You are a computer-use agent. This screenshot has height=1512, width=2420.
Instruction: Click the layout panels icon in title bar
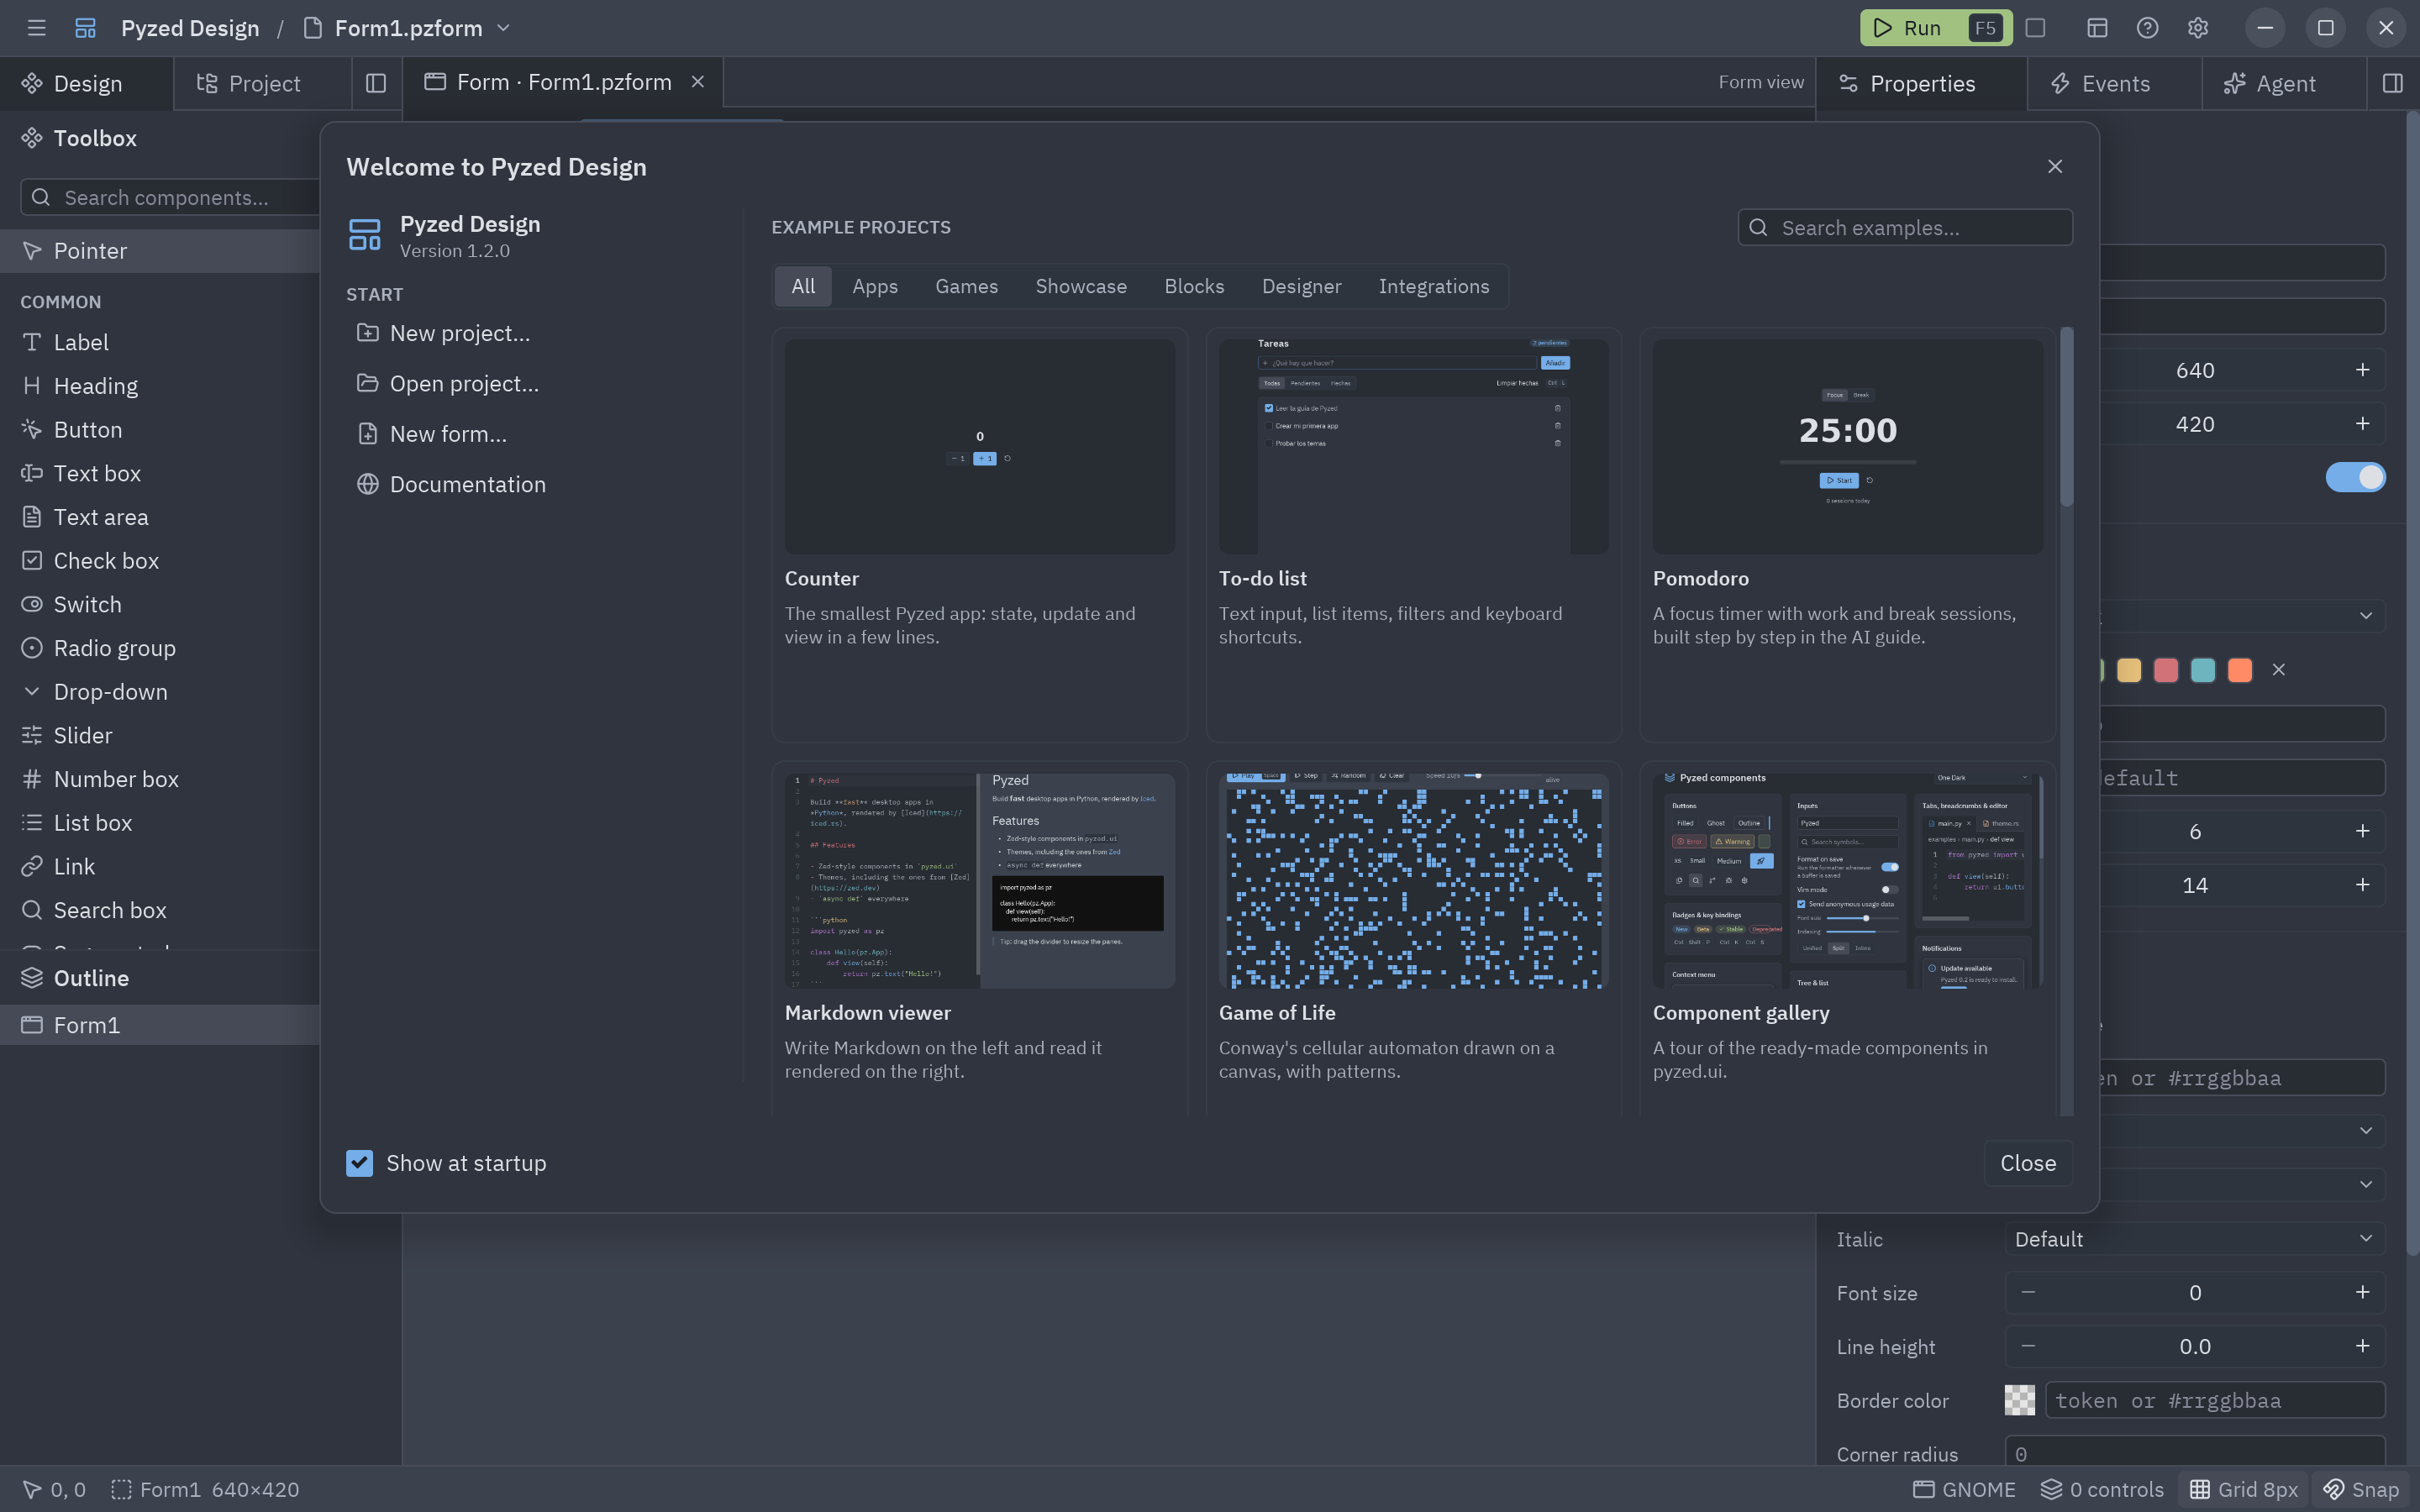(x=2097, y=28)
